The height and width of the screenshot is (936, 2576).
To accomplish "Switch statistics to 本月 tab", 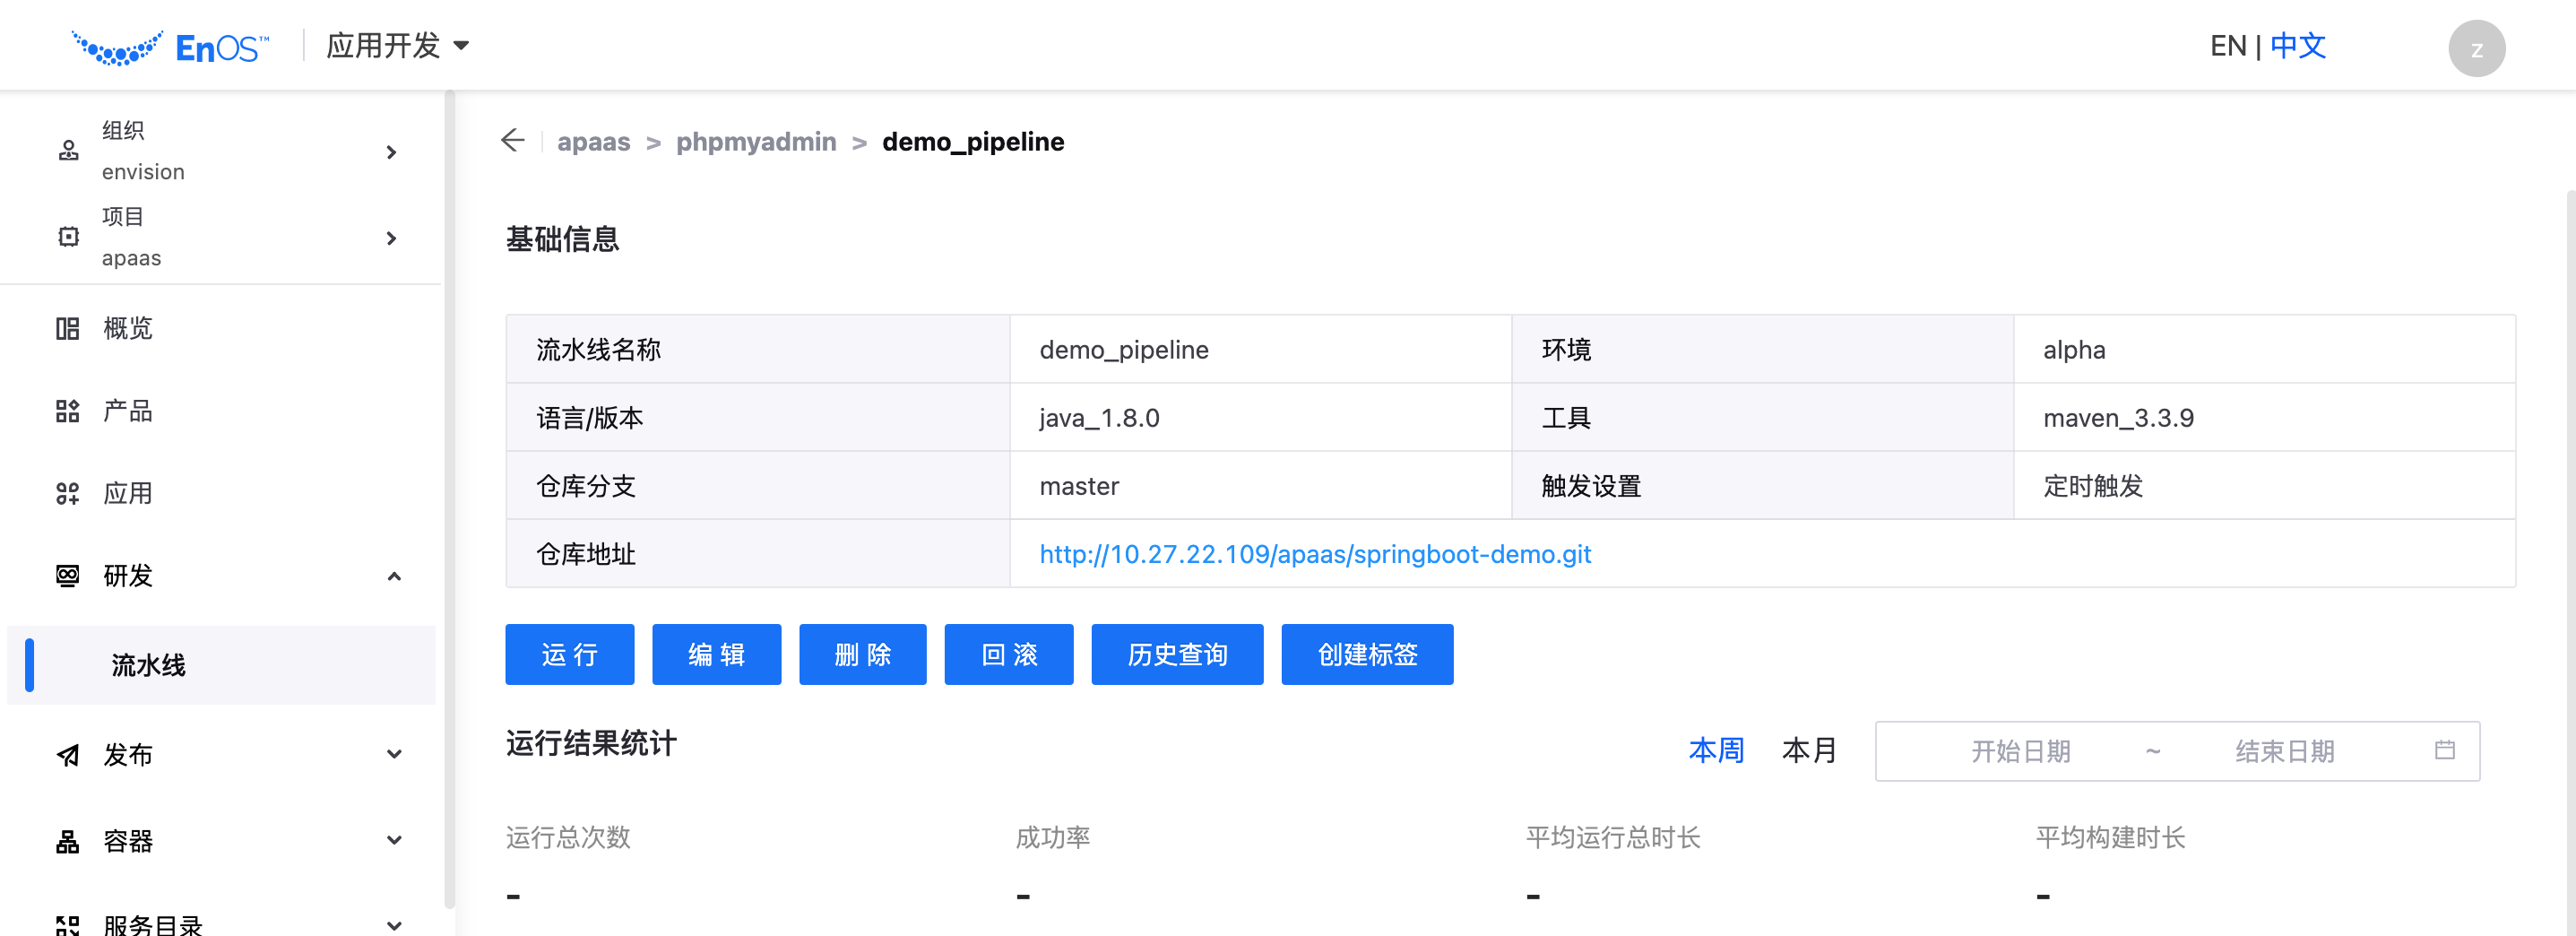I will coord(1808,750).
